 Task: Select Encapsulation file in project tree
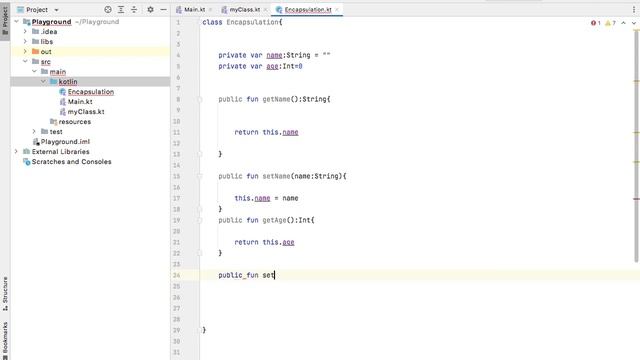(x=91, y=91)
